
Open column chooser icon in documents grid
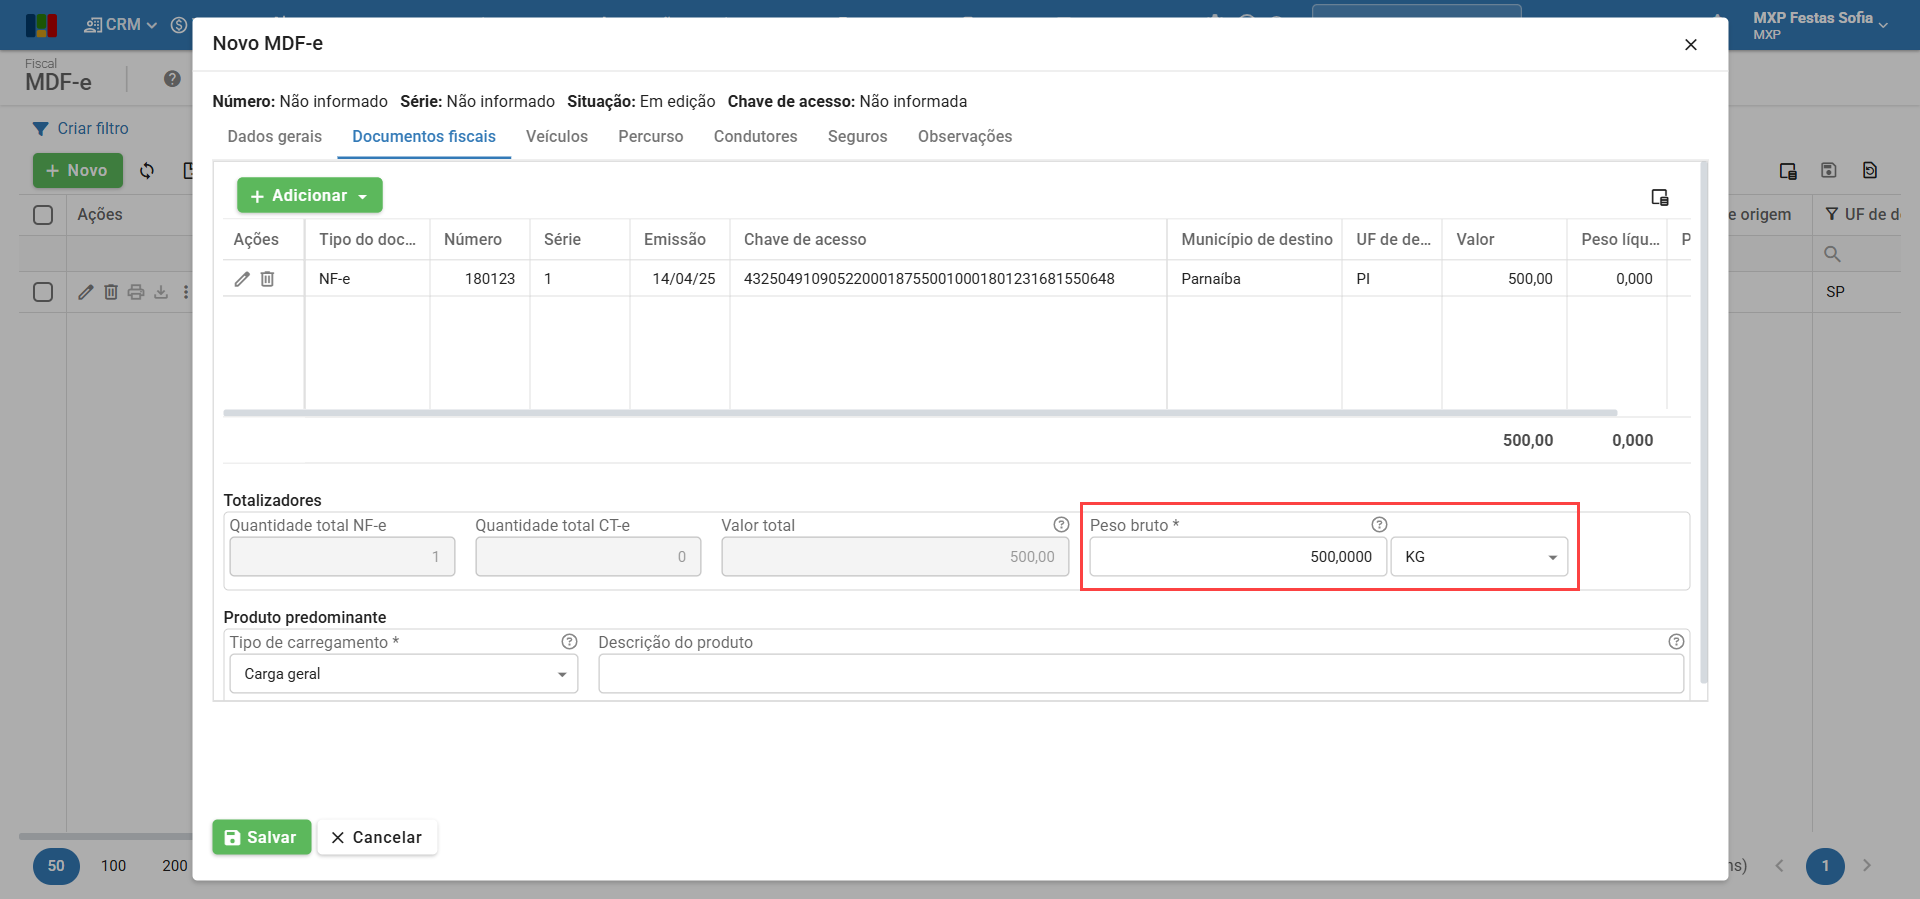[x=1659, y=197]
